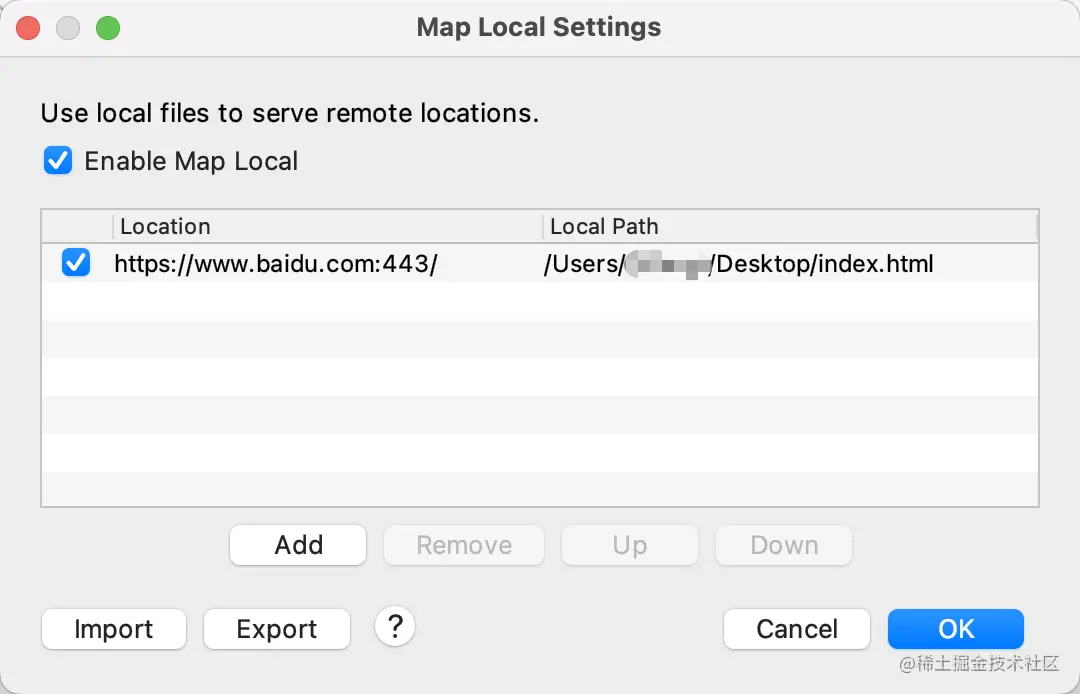
Task: Click the Down button
Action: click(x=784, y=545)
